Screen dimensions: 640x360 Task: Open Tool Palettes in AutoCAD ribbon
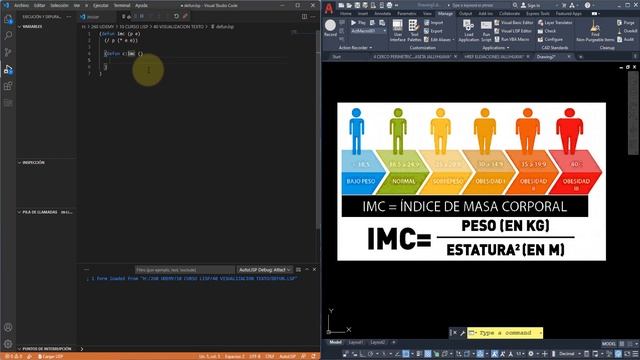(414, 31)
